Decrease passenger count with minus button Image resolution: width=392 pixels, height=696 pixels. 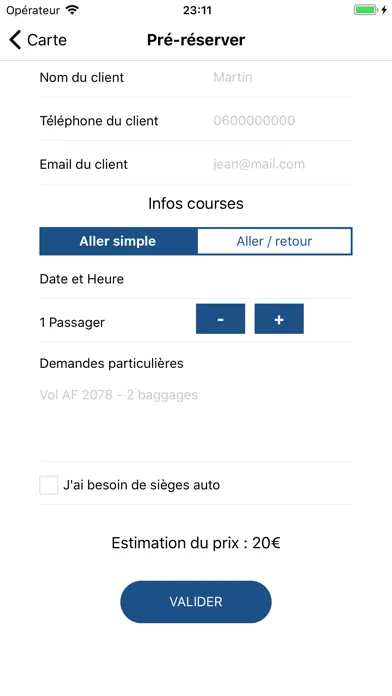220,319
